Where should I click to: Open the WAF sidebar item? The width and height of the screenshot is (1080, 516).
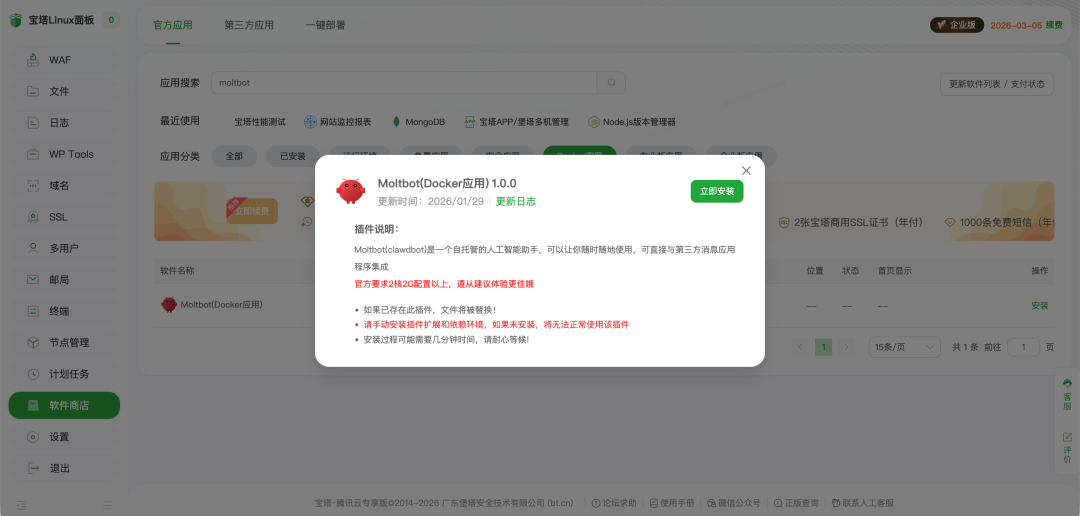click(x=64, y=60)
